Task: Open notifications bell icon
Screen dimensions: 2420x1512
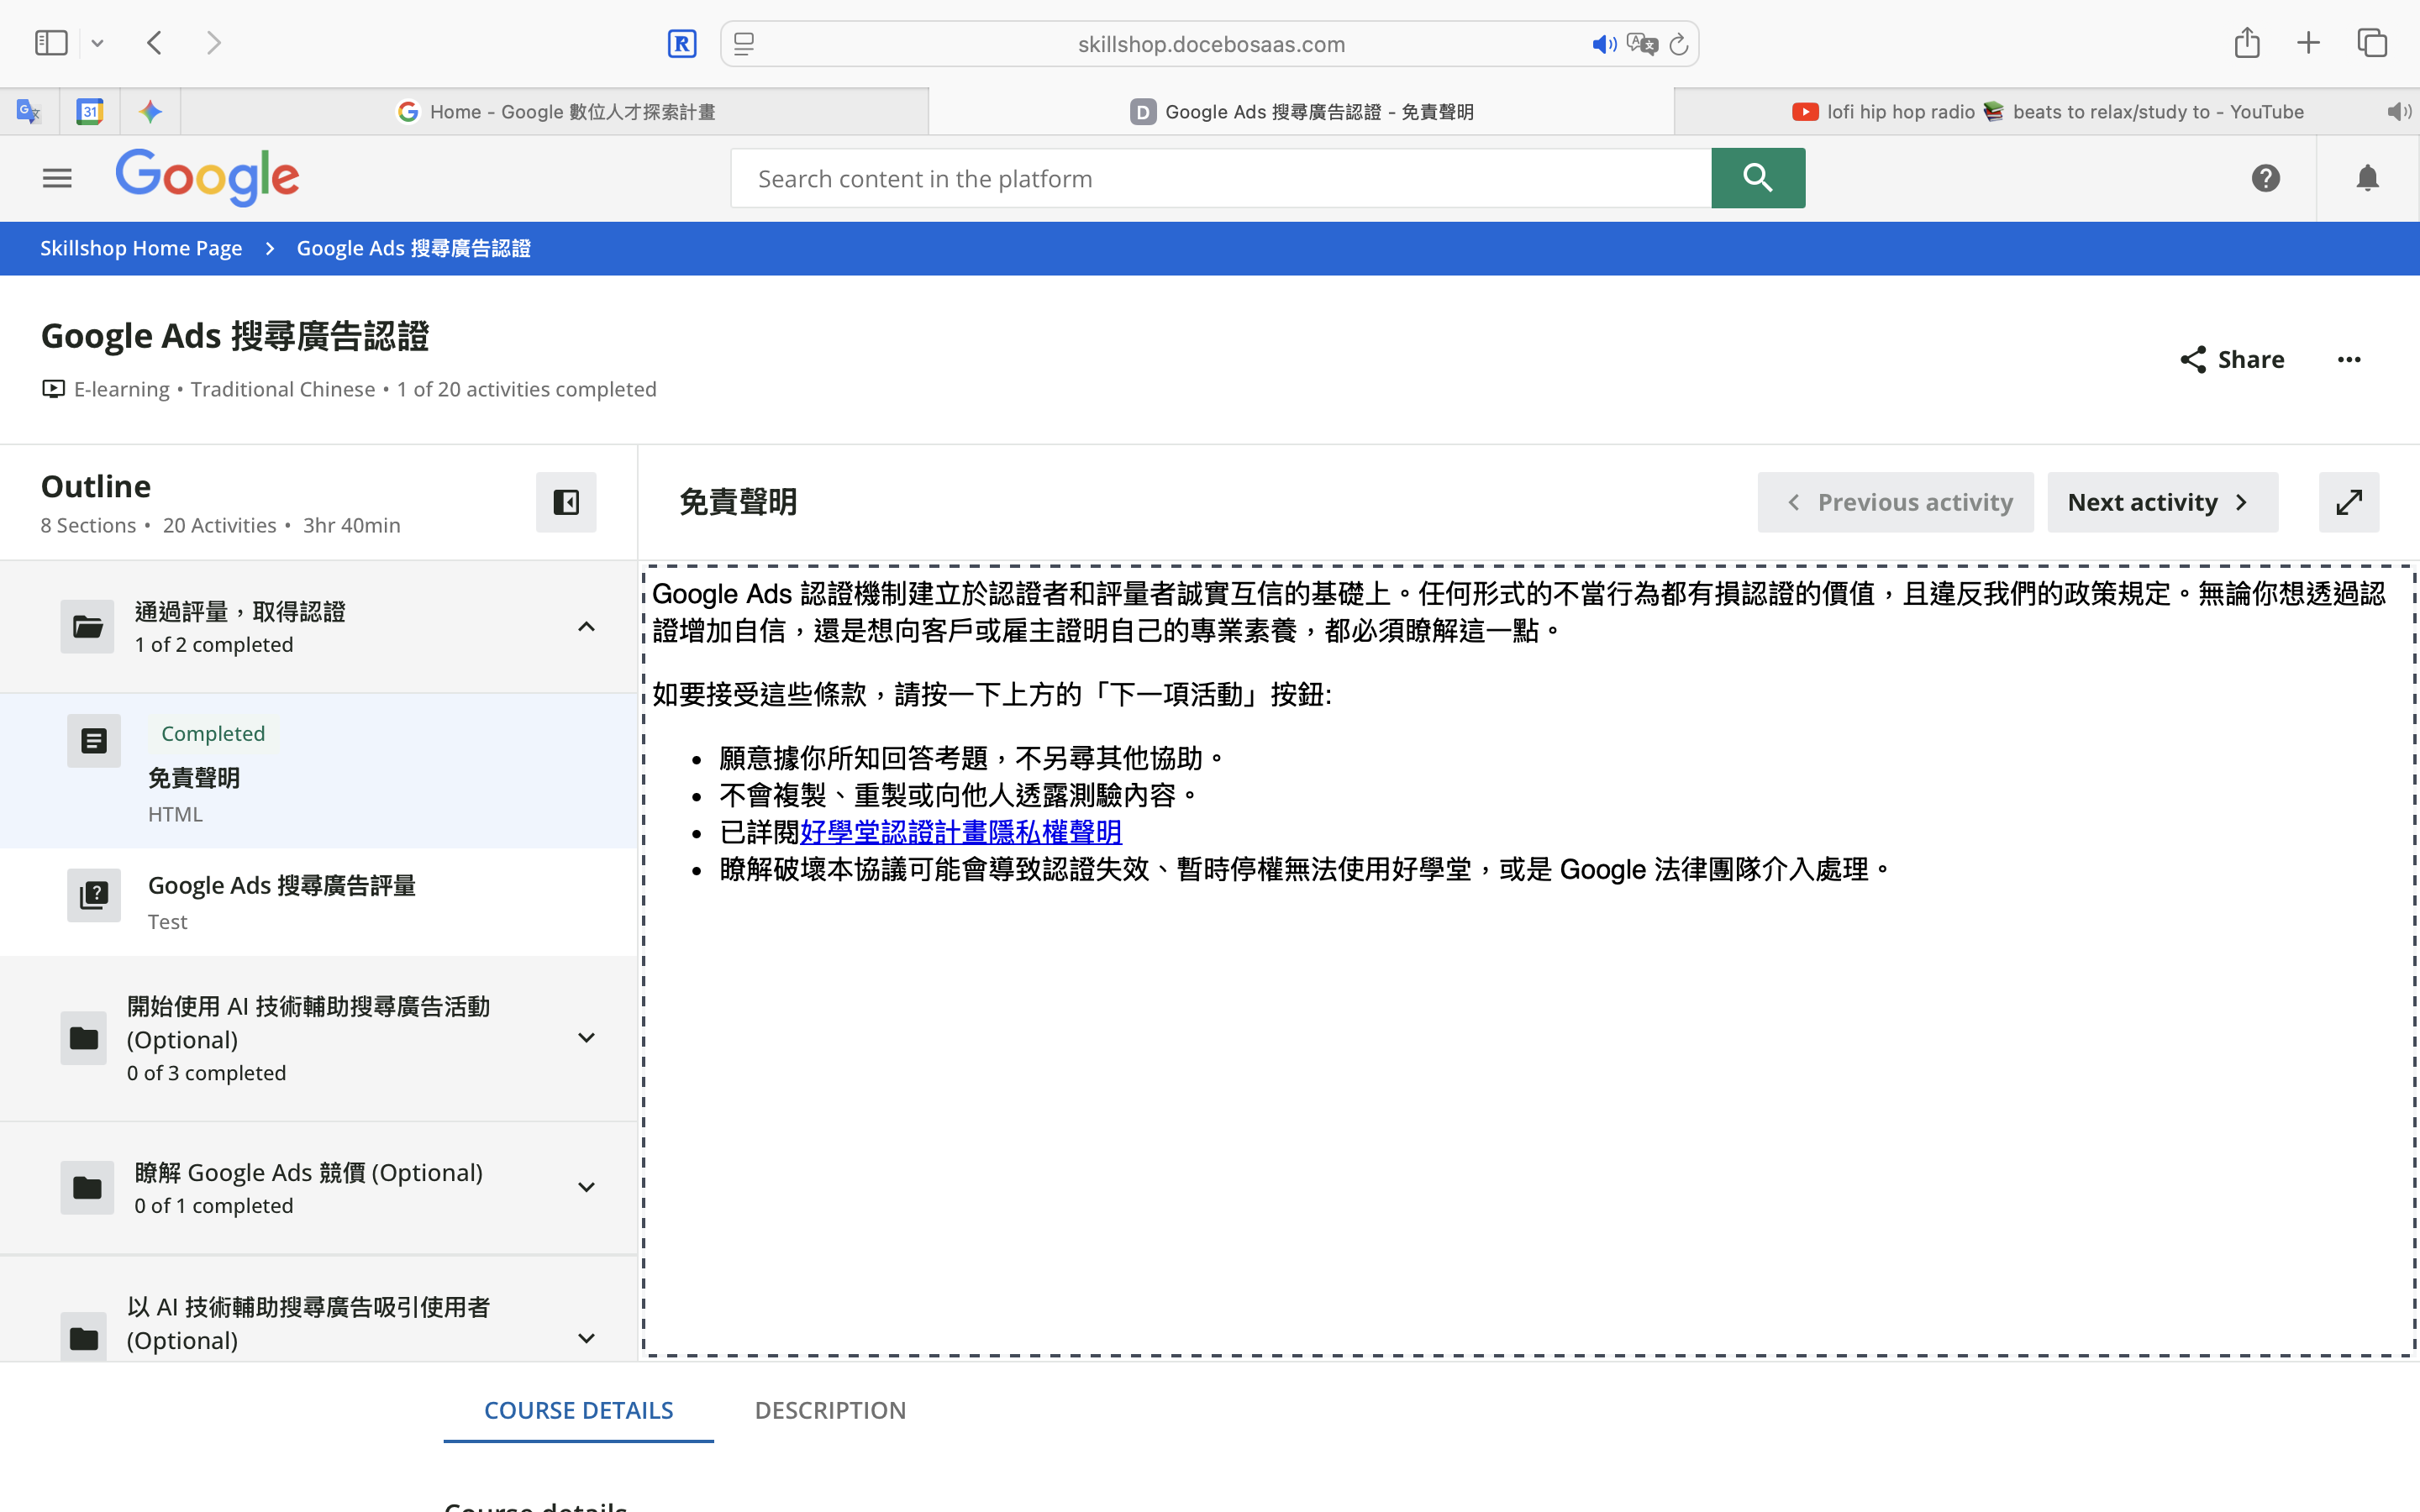Action: pos(2367,178)
